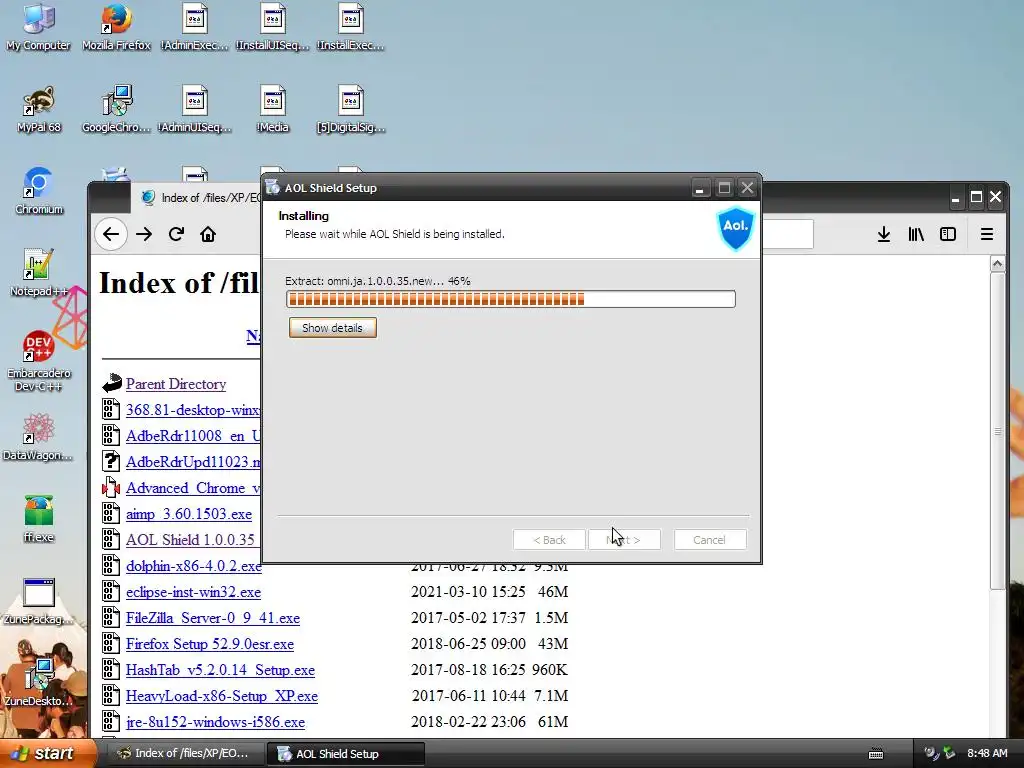
Task: Switch to AOL Shield Setup taskbar item
Action: pyautogui.click(x=346, y=754)
